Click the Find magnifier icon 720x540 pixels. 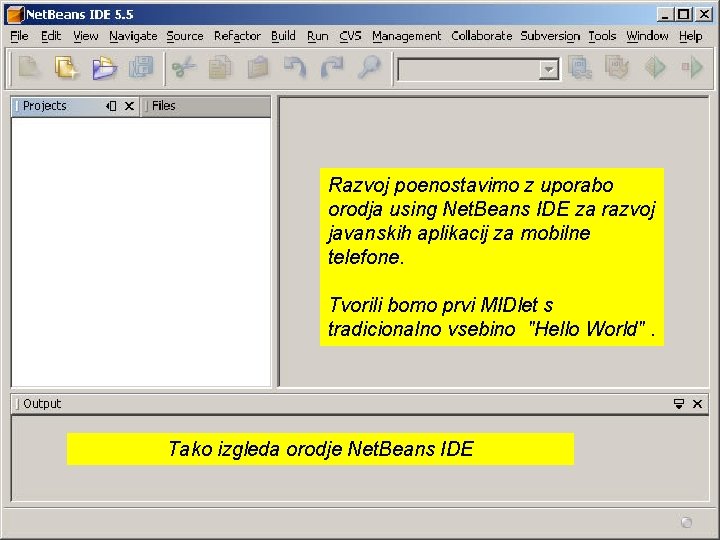pos(369,68)
